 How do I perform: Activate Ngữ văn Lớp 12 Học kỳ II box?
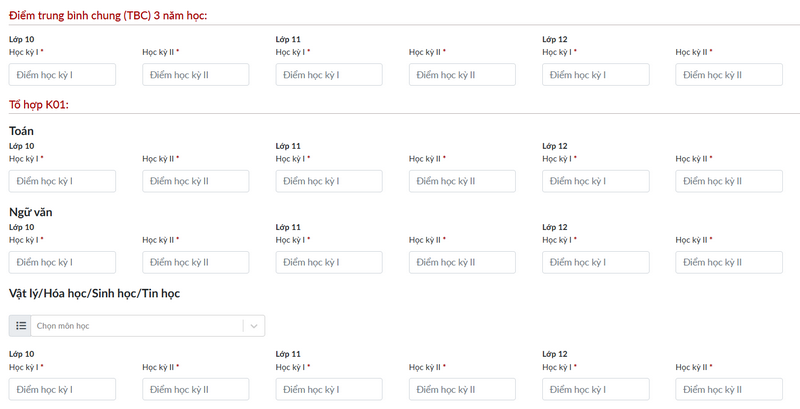point(729,262)
